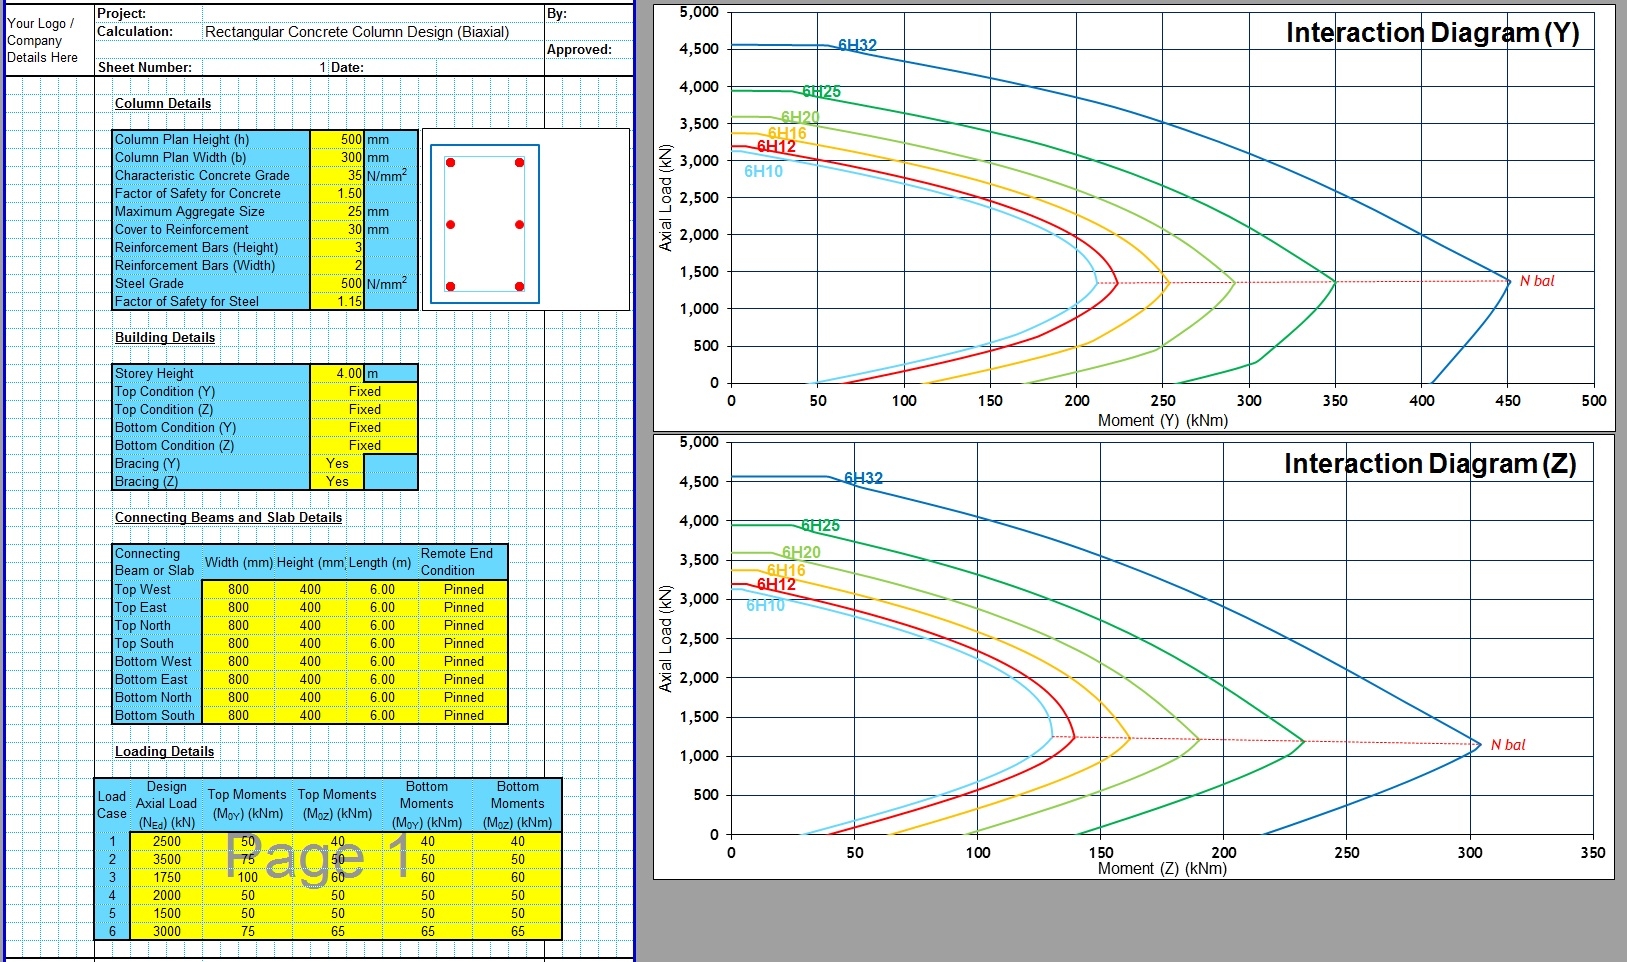Select Load Case 6 axial load 3000
Viewport: 1627px width, 962px height.
tap(166, 932)
